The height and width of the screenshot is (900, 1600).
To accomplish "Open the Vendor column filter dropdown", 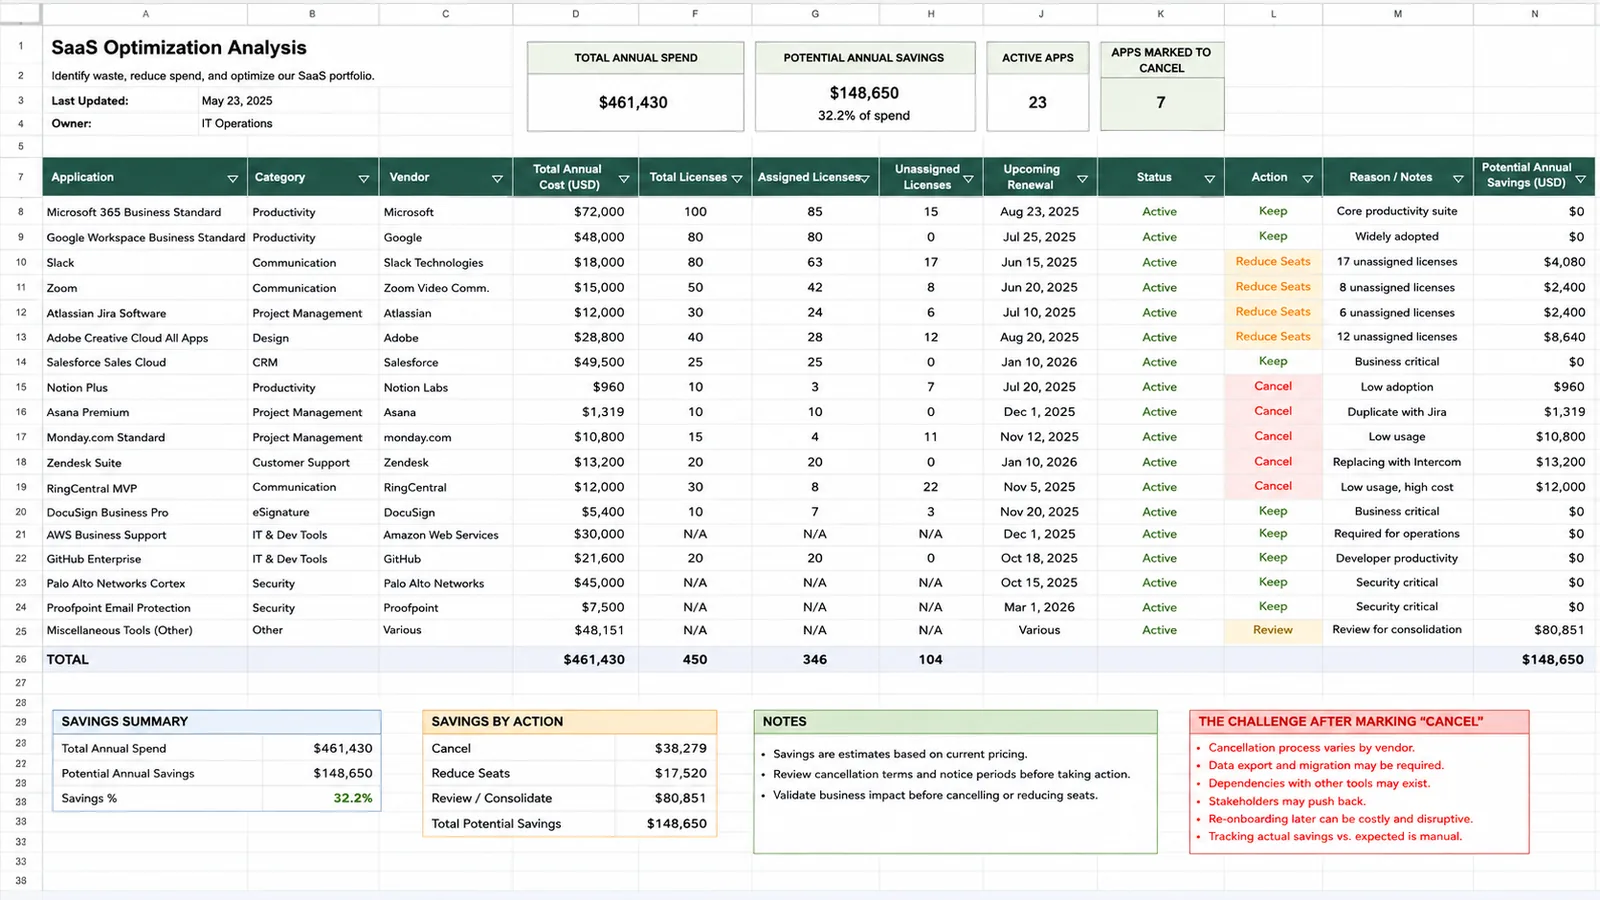I will (497, 179).
